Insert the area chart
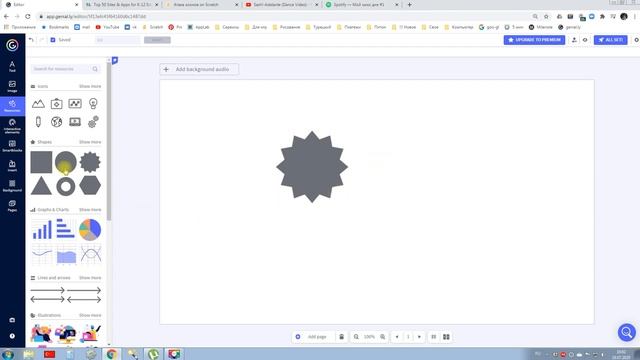 [66, 254]
